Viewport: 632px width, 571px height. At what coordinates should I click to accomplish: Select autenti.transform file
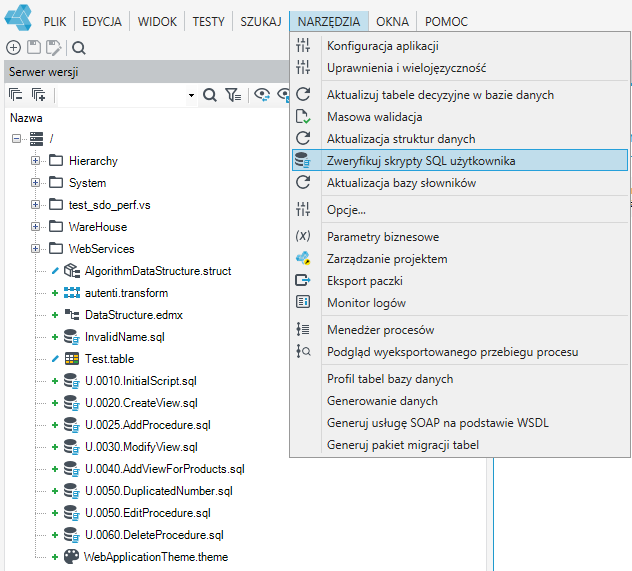126,293
